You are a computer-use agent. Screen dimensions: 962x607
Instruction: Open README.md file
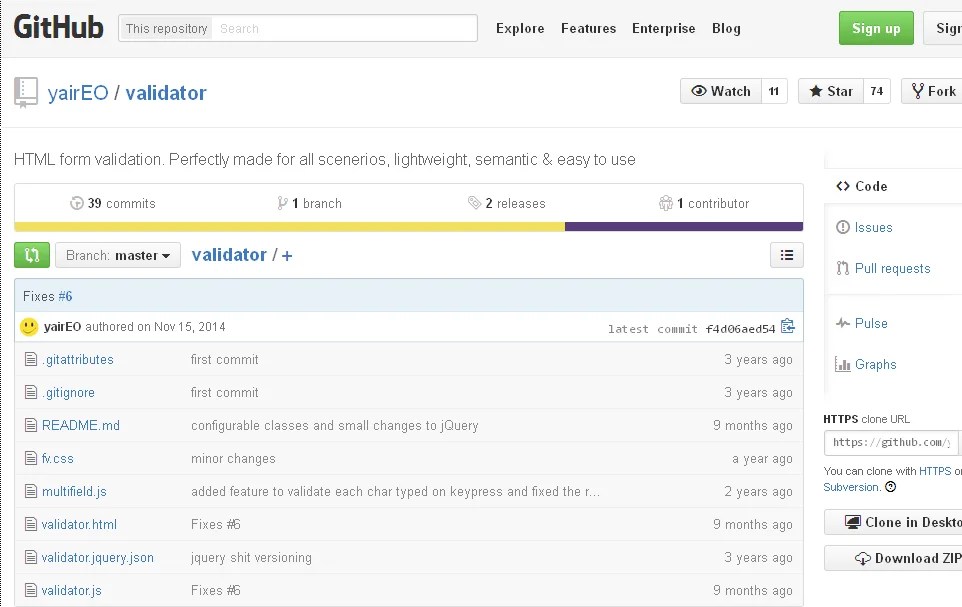pyautogui.click(x=80, y=425)
